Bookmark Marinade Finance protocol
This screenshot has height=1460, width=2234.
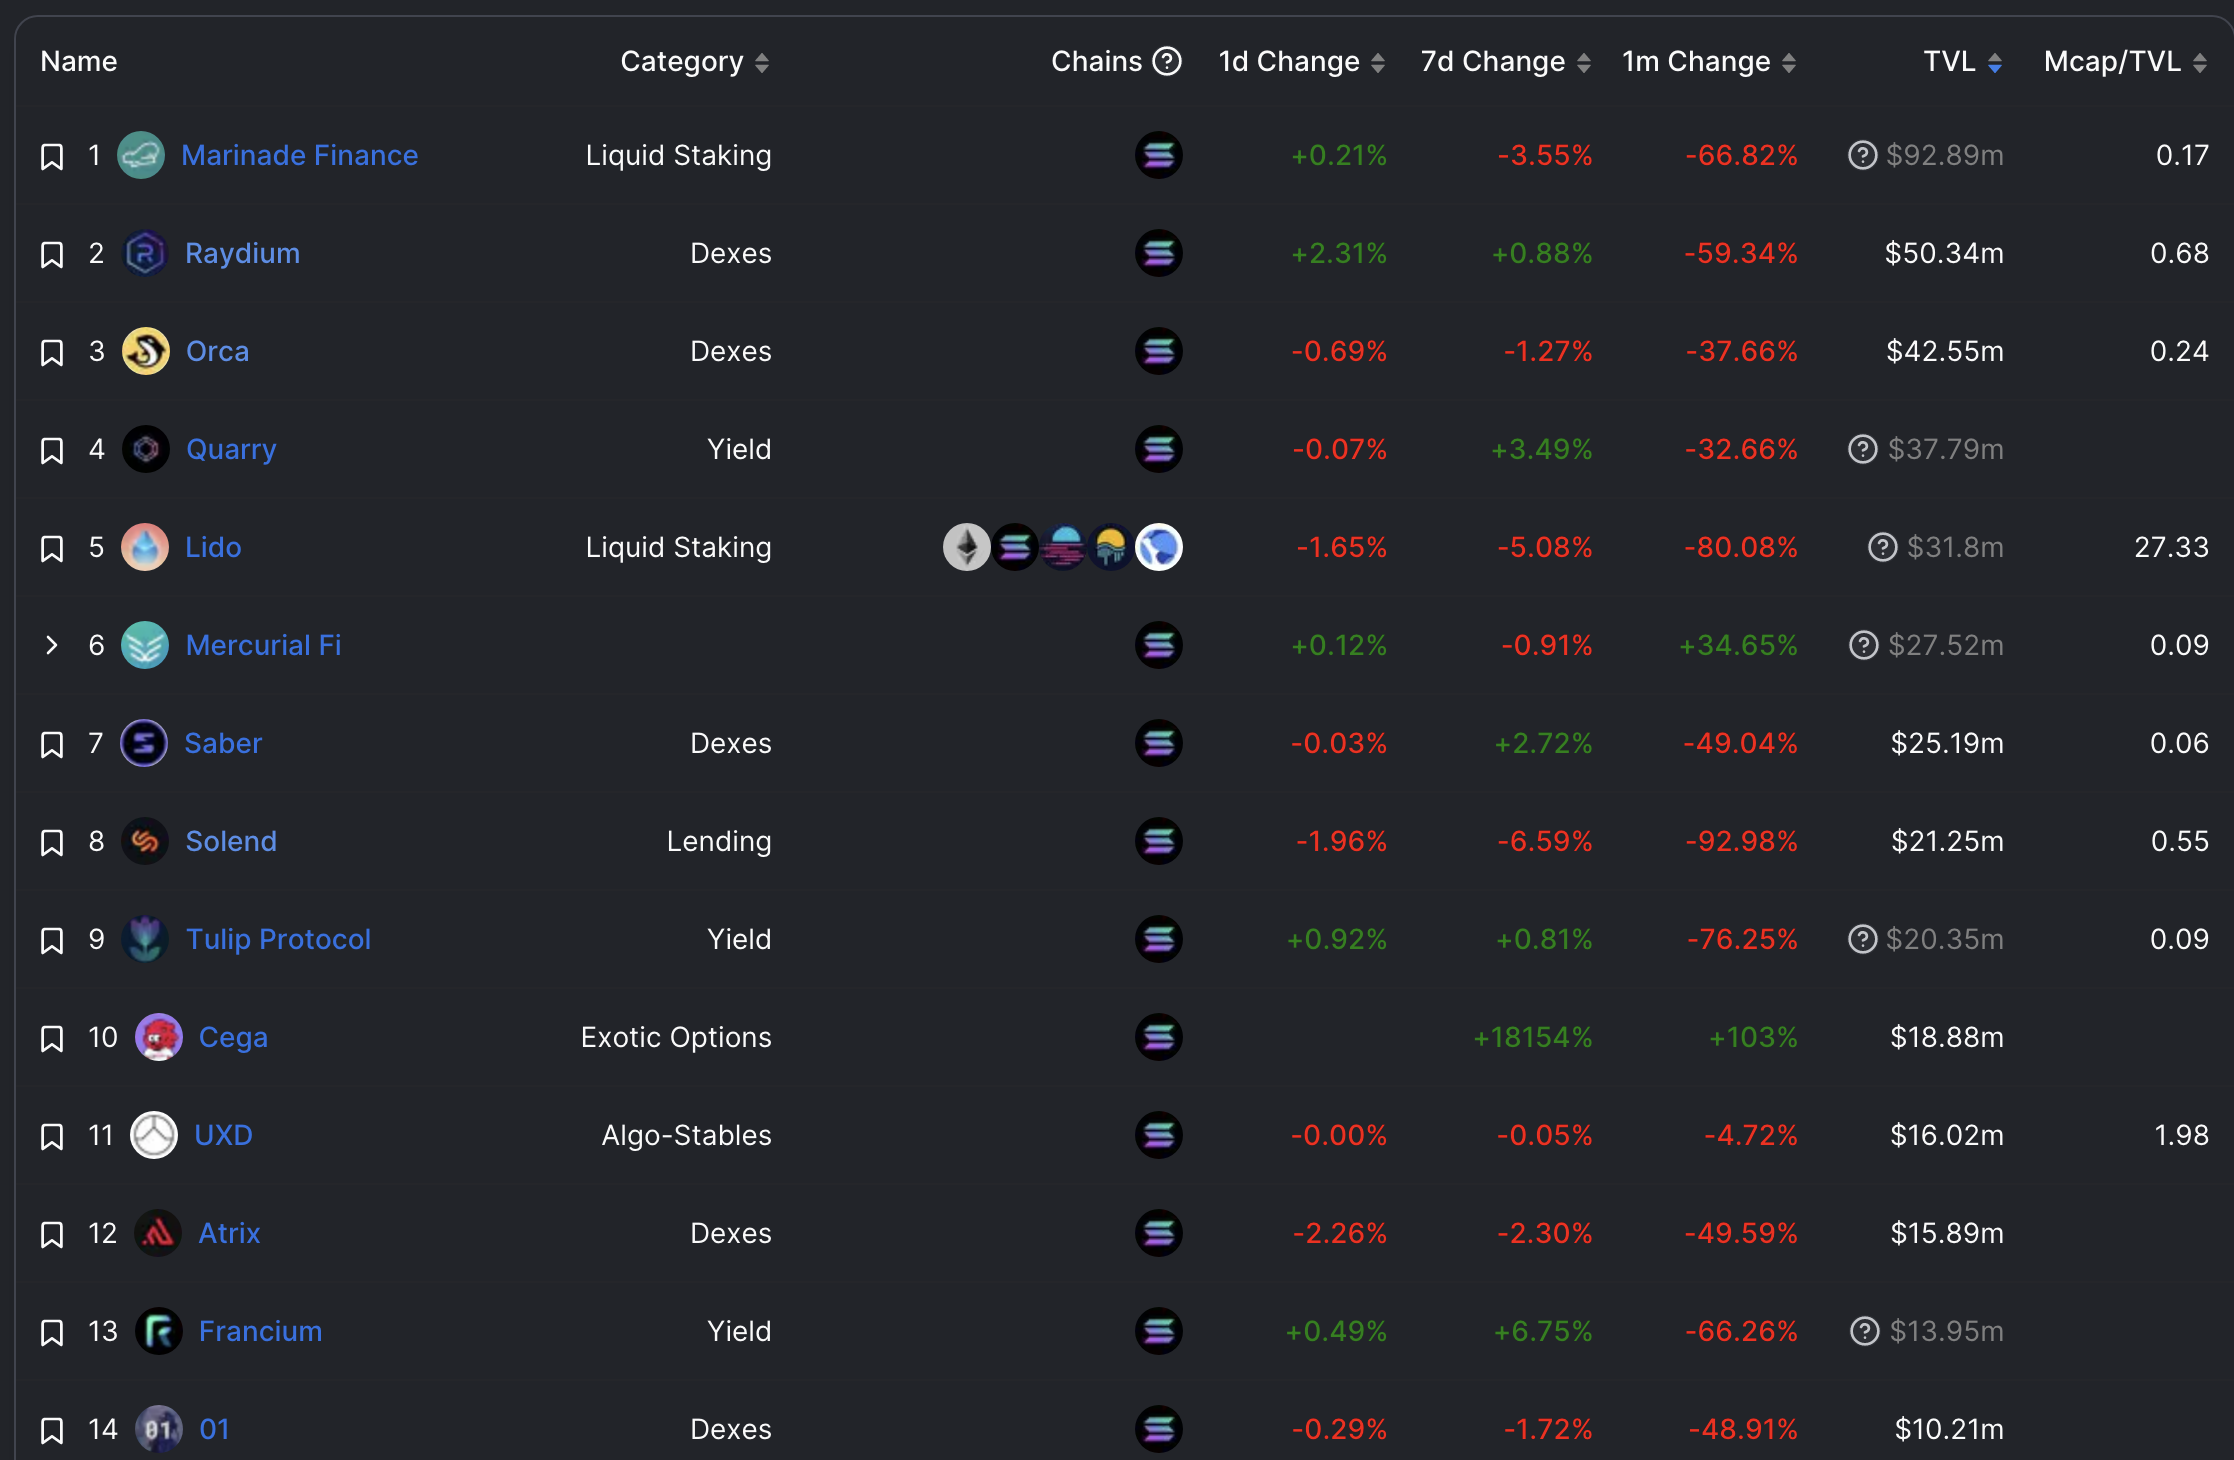(x=52, y=156)
